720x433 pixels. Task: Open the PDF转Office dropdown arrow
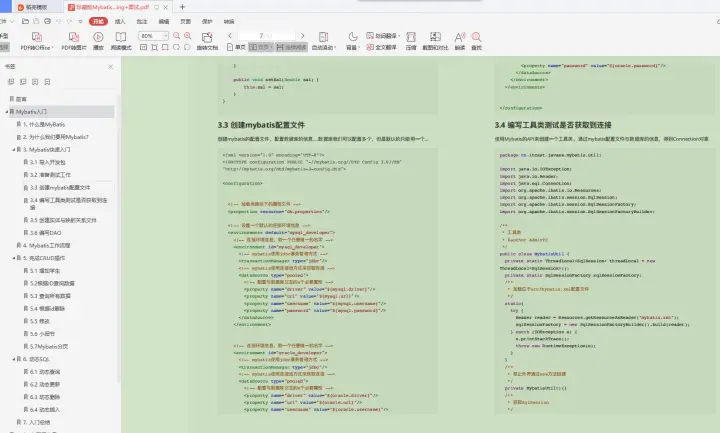[53, 47]
